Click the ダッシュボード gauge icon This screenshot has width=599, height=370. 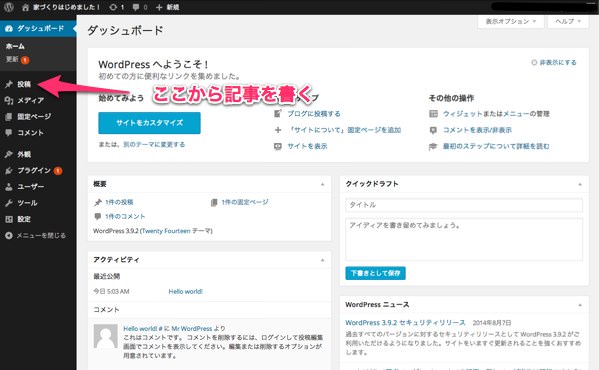coord(9,29)
